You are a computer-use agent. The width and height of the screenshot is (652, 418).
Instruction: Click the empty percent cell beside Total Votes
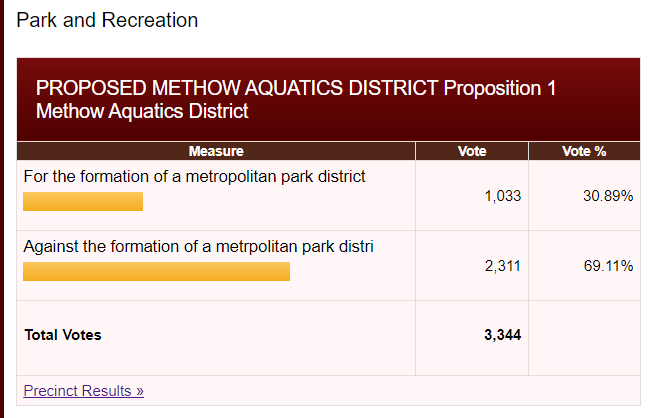pos(584,336)
